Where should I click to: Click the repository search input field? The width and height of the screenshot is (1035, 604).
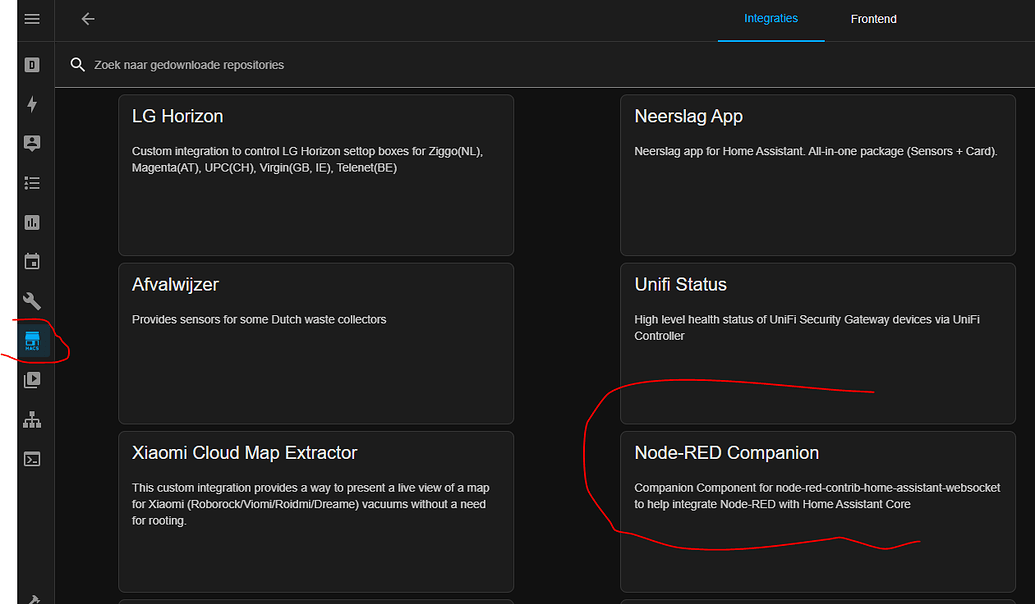pyautogui.click(x=300, y=64)
